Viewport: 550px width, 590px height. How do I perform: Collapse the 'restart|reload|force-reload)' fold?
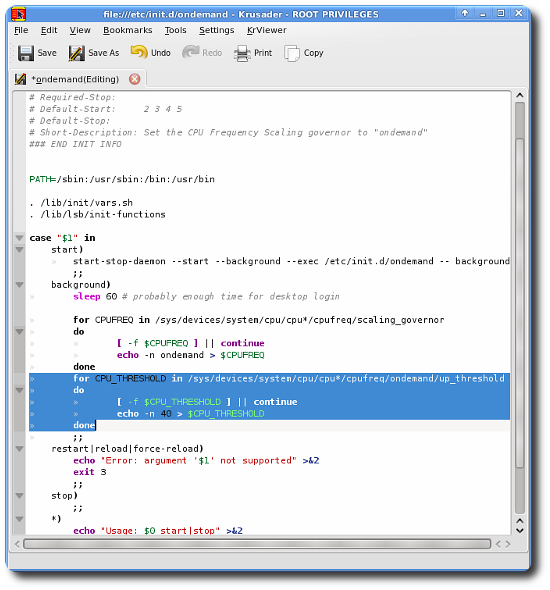pyautogui.click(x=20, y=449)
